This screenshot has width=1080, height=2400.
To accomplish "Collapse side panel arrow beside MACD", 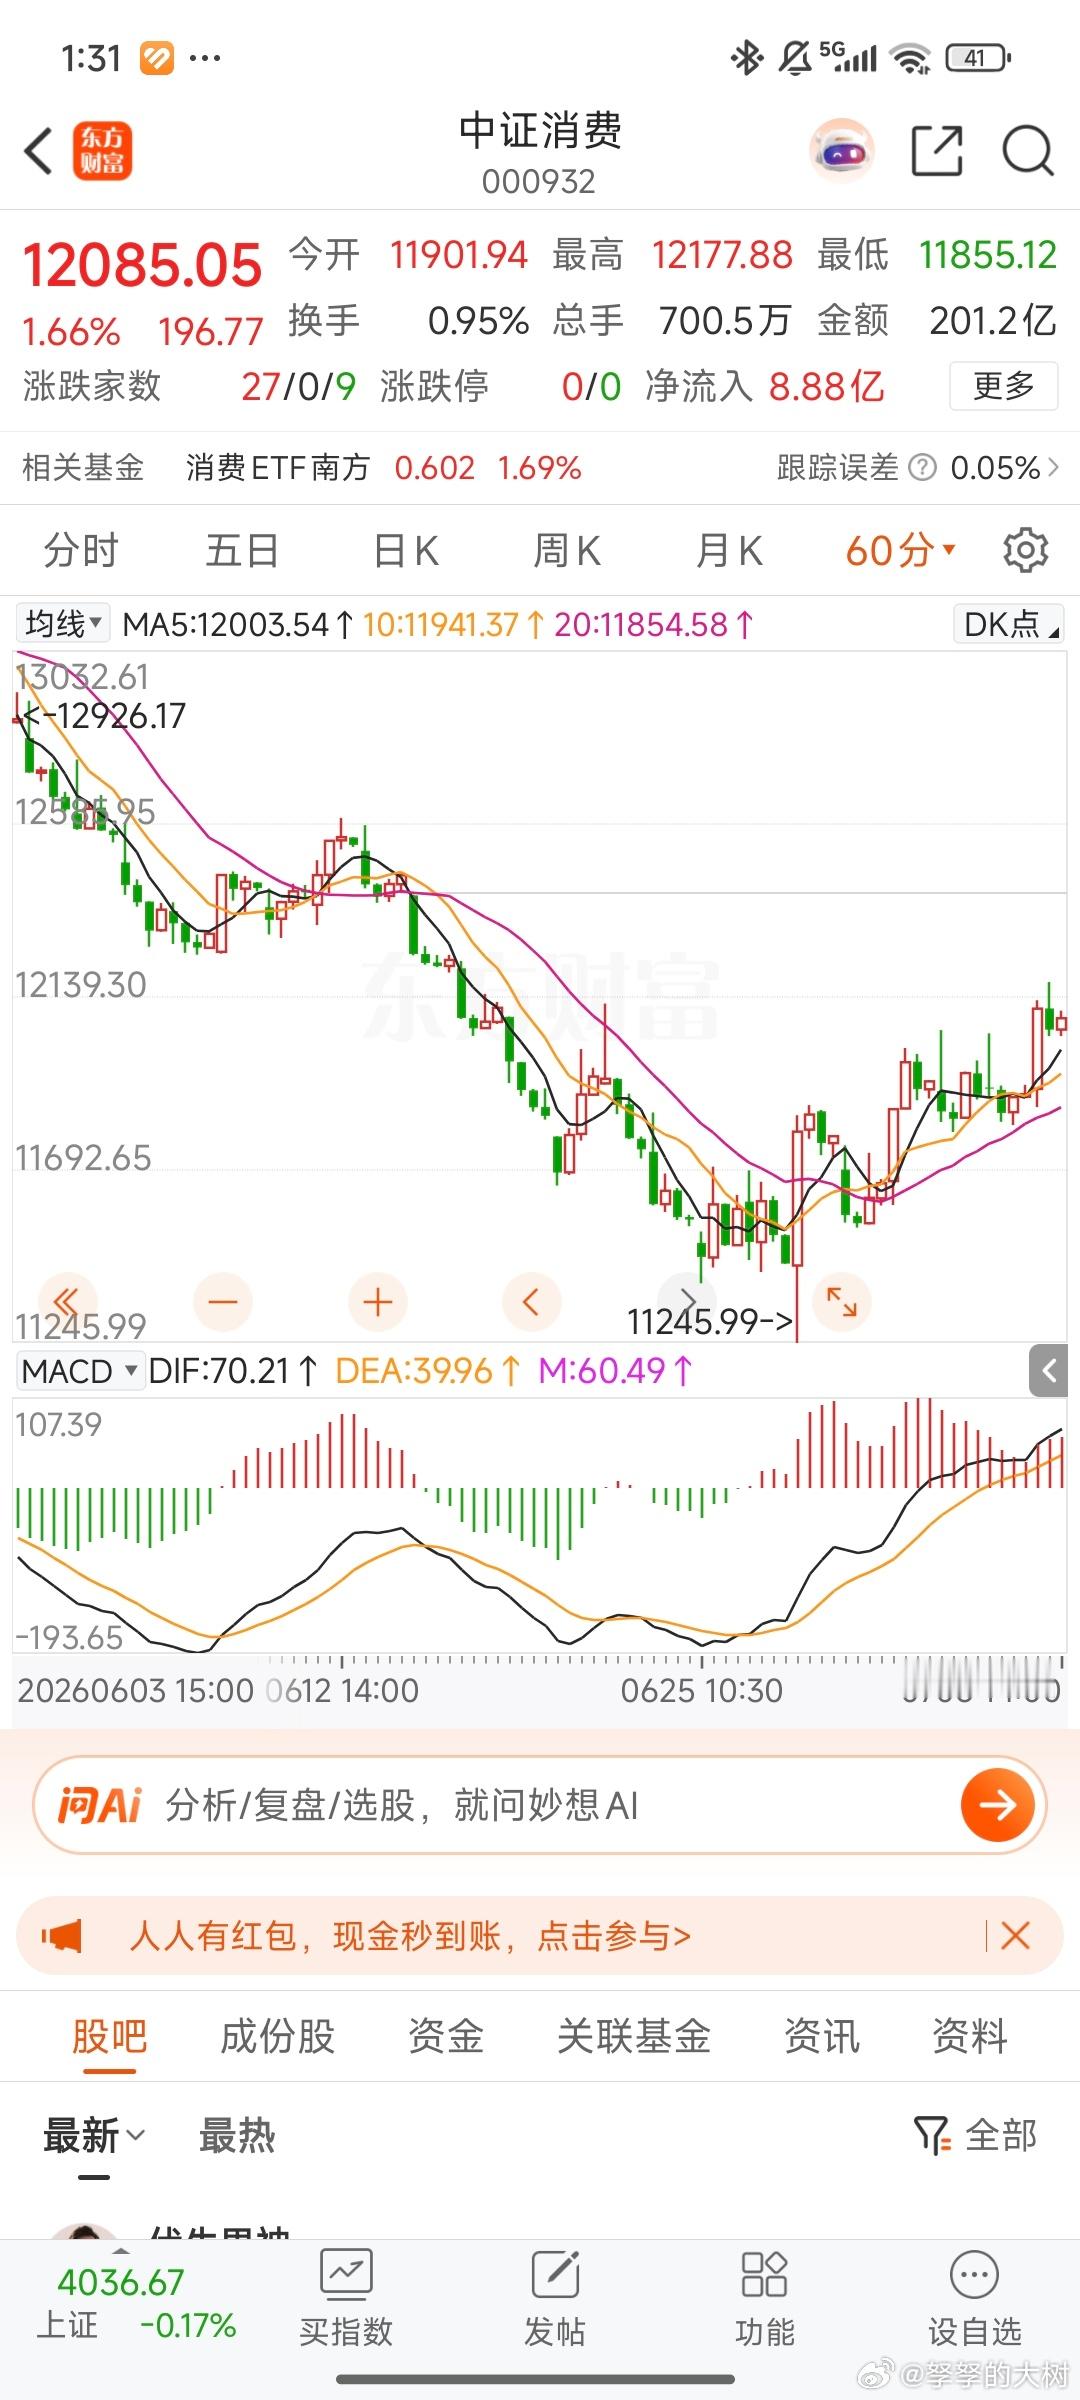I will pyautogui.click(x=1049, y=1370).
